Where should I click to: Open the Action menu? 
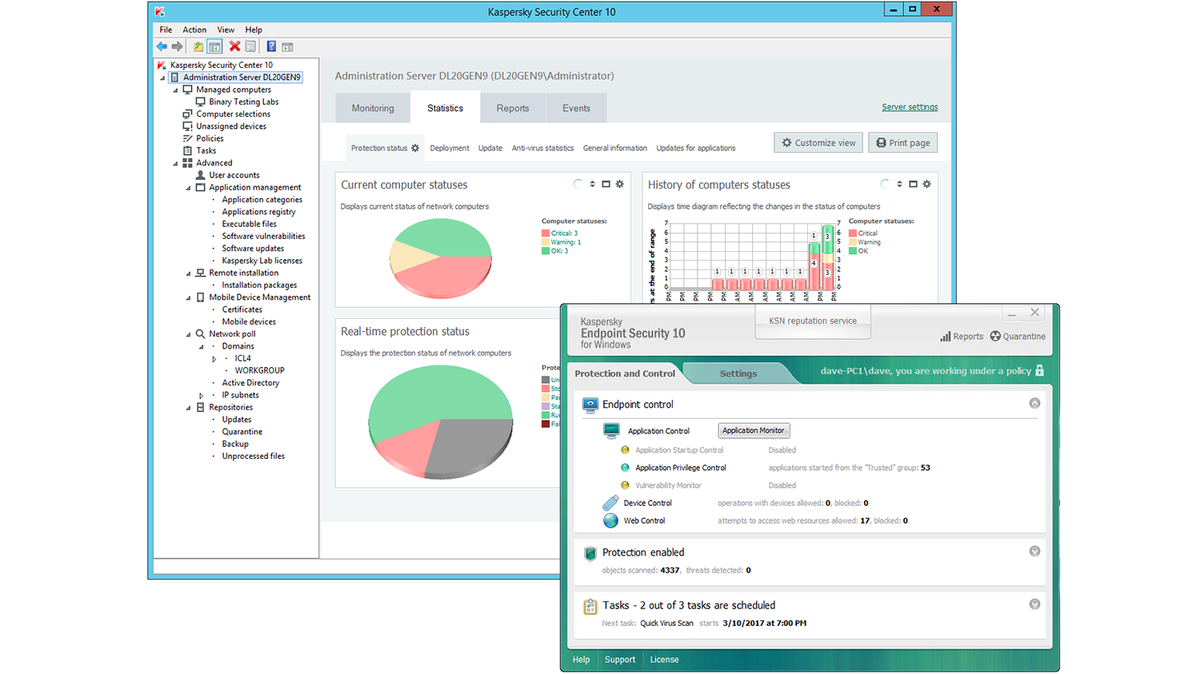click(195, 30)
